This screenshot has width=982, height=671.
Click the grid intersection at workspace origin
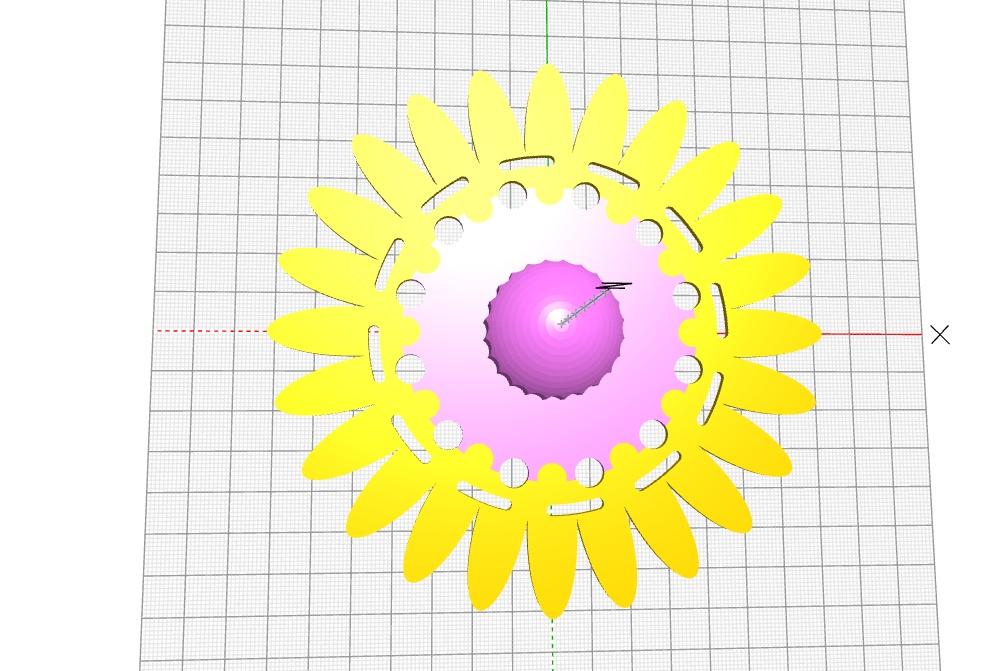coord(550,332)
